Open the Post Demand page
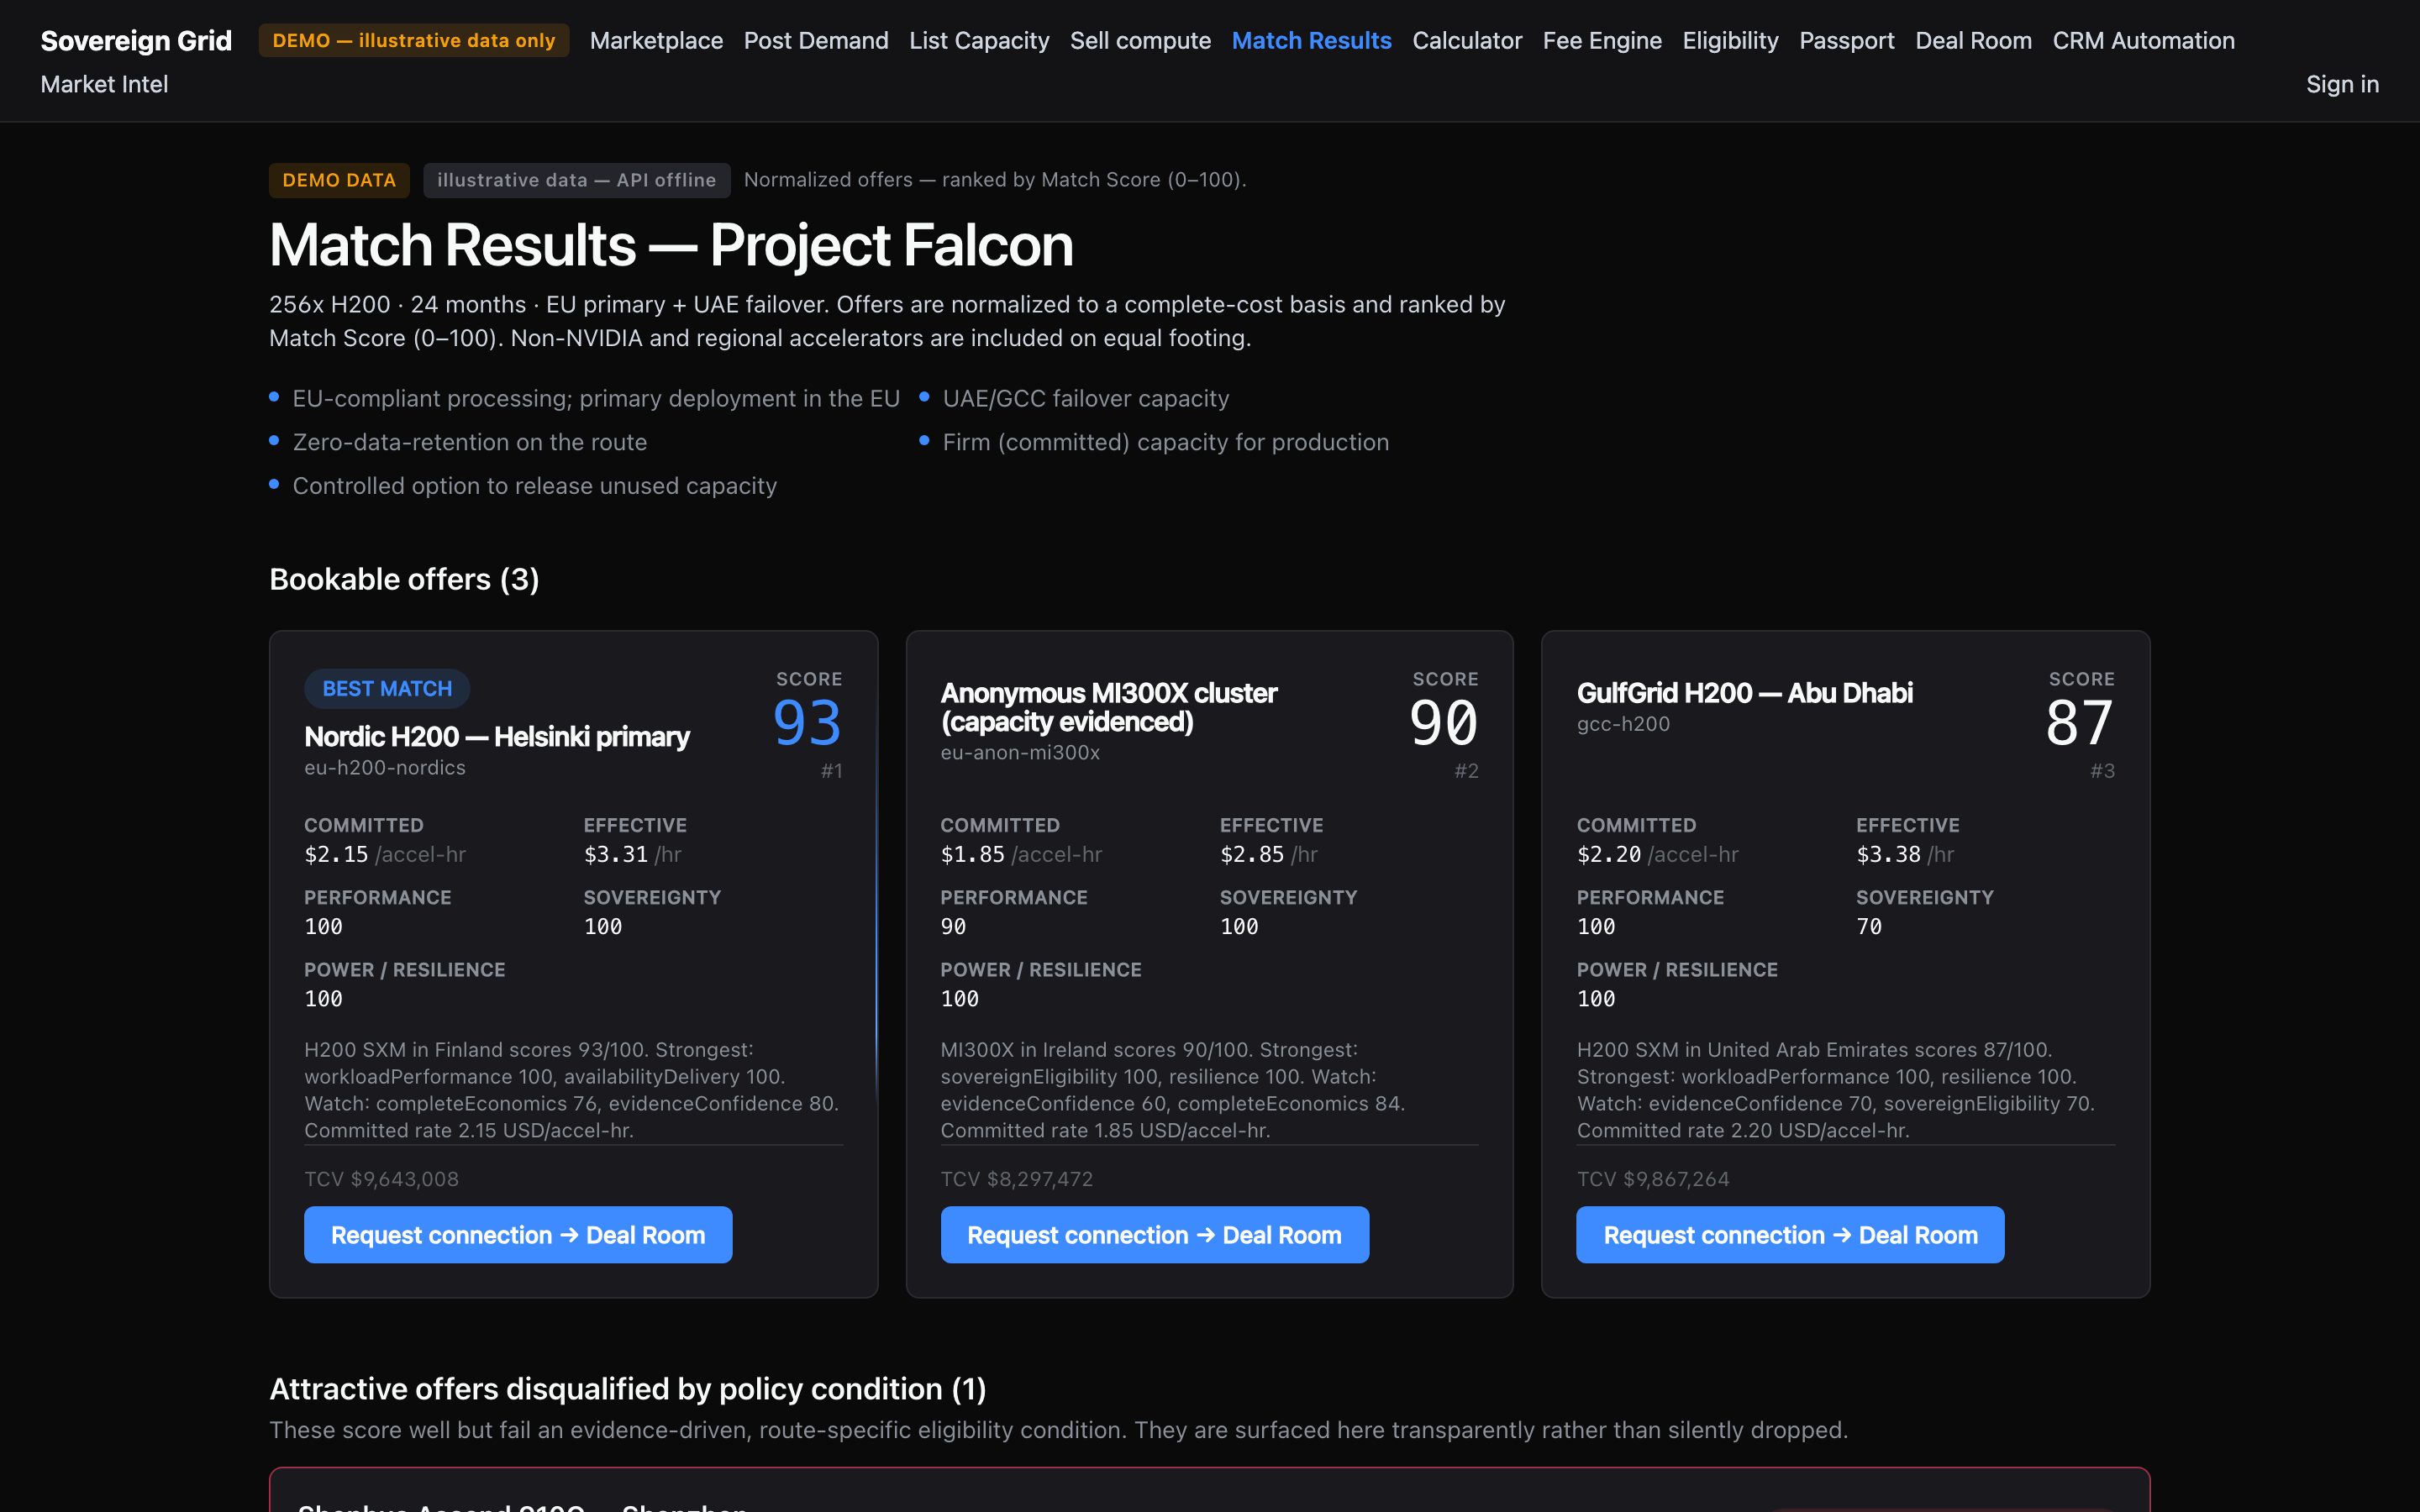The height and width of the screenshot is (1512, 2420). [x=816, y=41]
